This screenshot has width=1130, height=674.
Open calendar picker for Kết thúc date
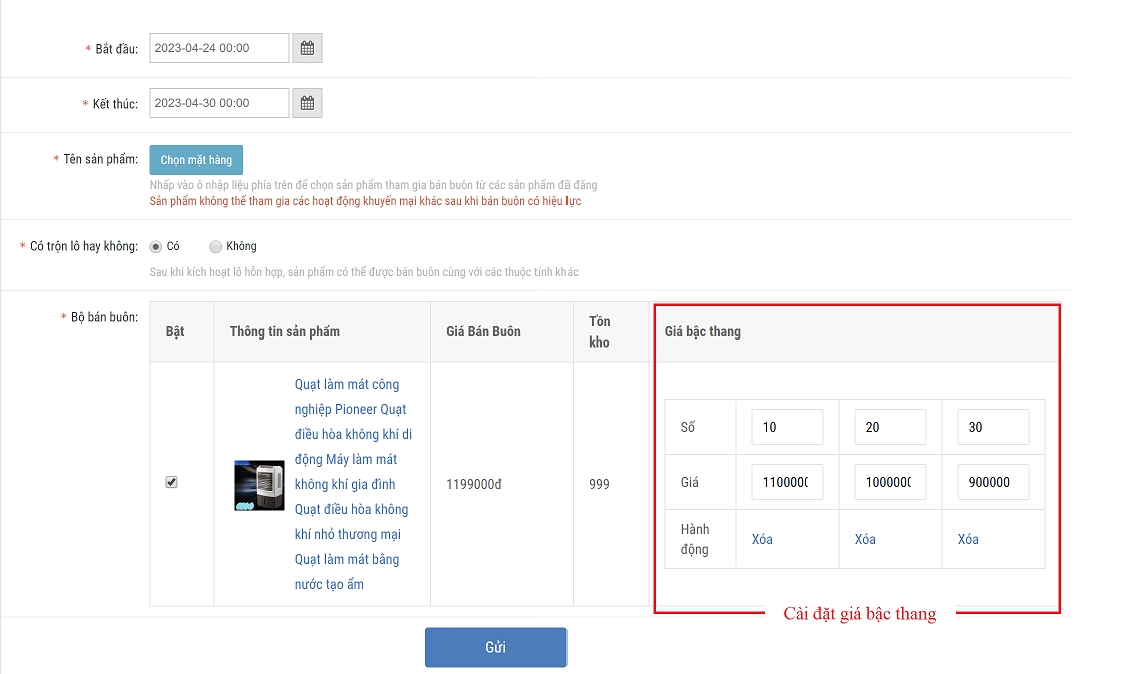pos(308,103)
